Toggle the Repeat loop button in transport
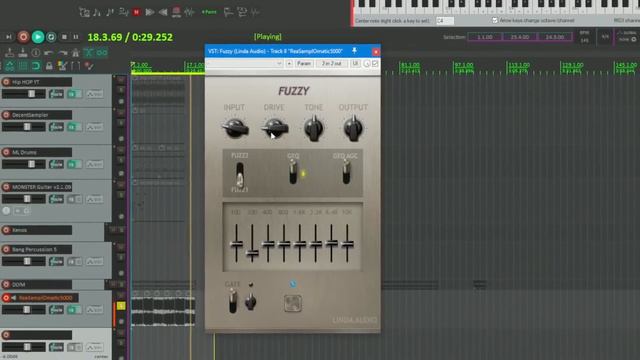The image size is (640, 360). pyautogui.click(x=51, y=37)
